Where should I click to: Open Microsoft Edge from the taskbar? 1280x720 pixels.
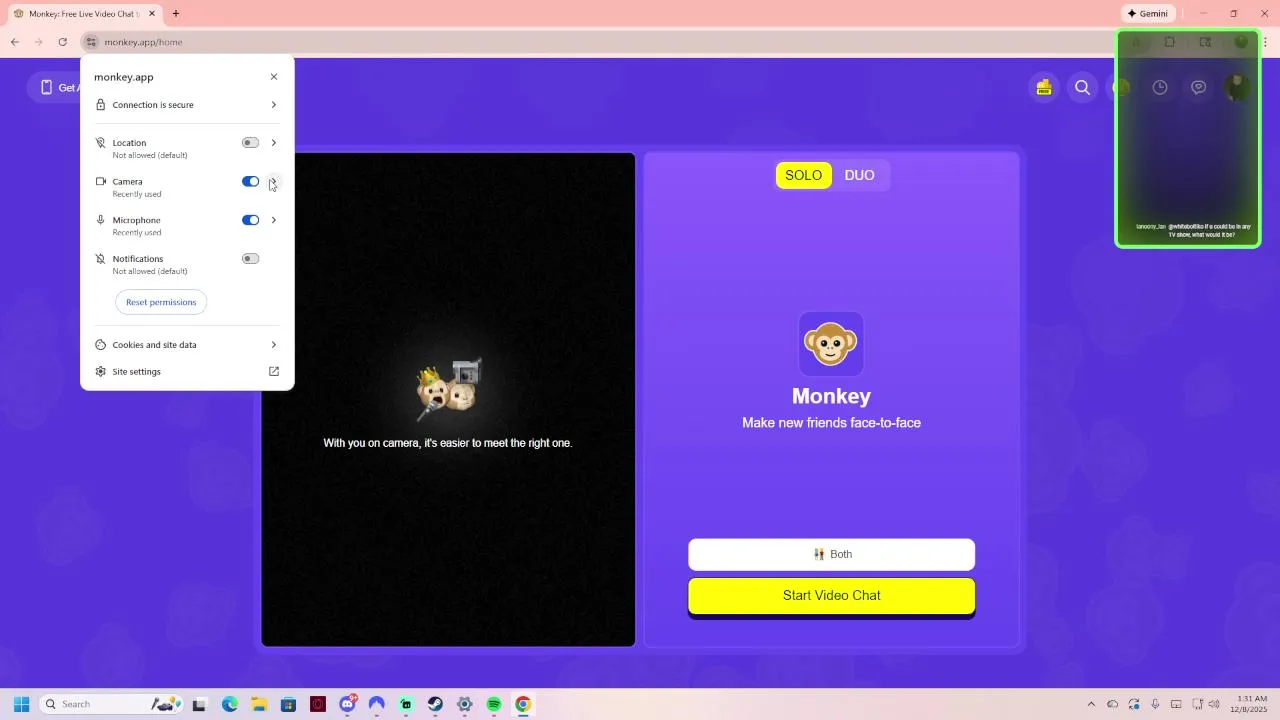point(230,704)
